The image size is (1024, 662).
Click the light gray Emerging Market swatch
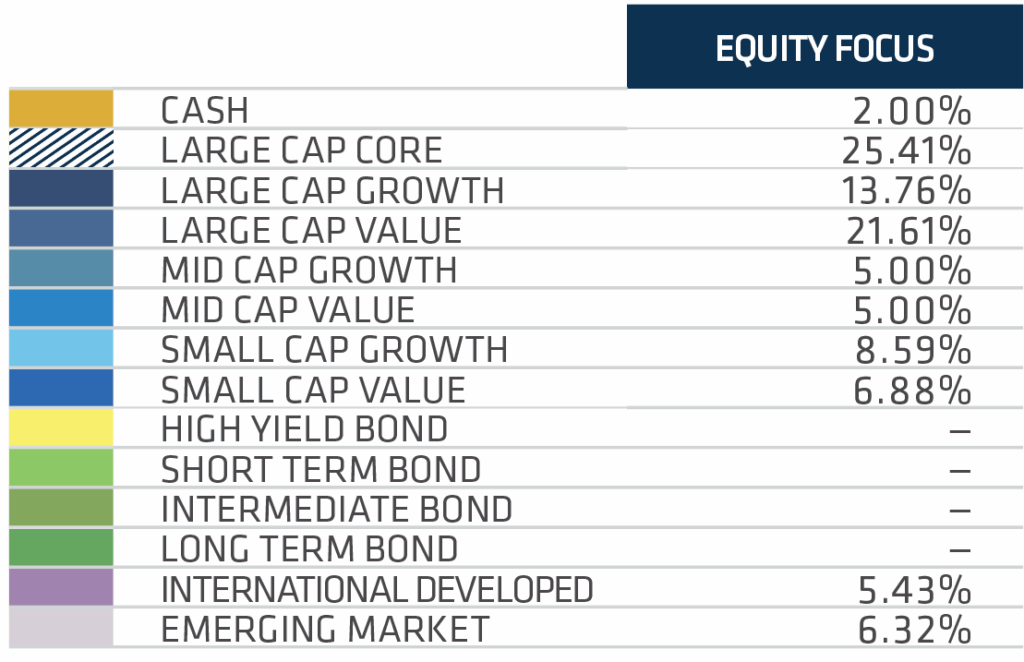coord(61,628)
